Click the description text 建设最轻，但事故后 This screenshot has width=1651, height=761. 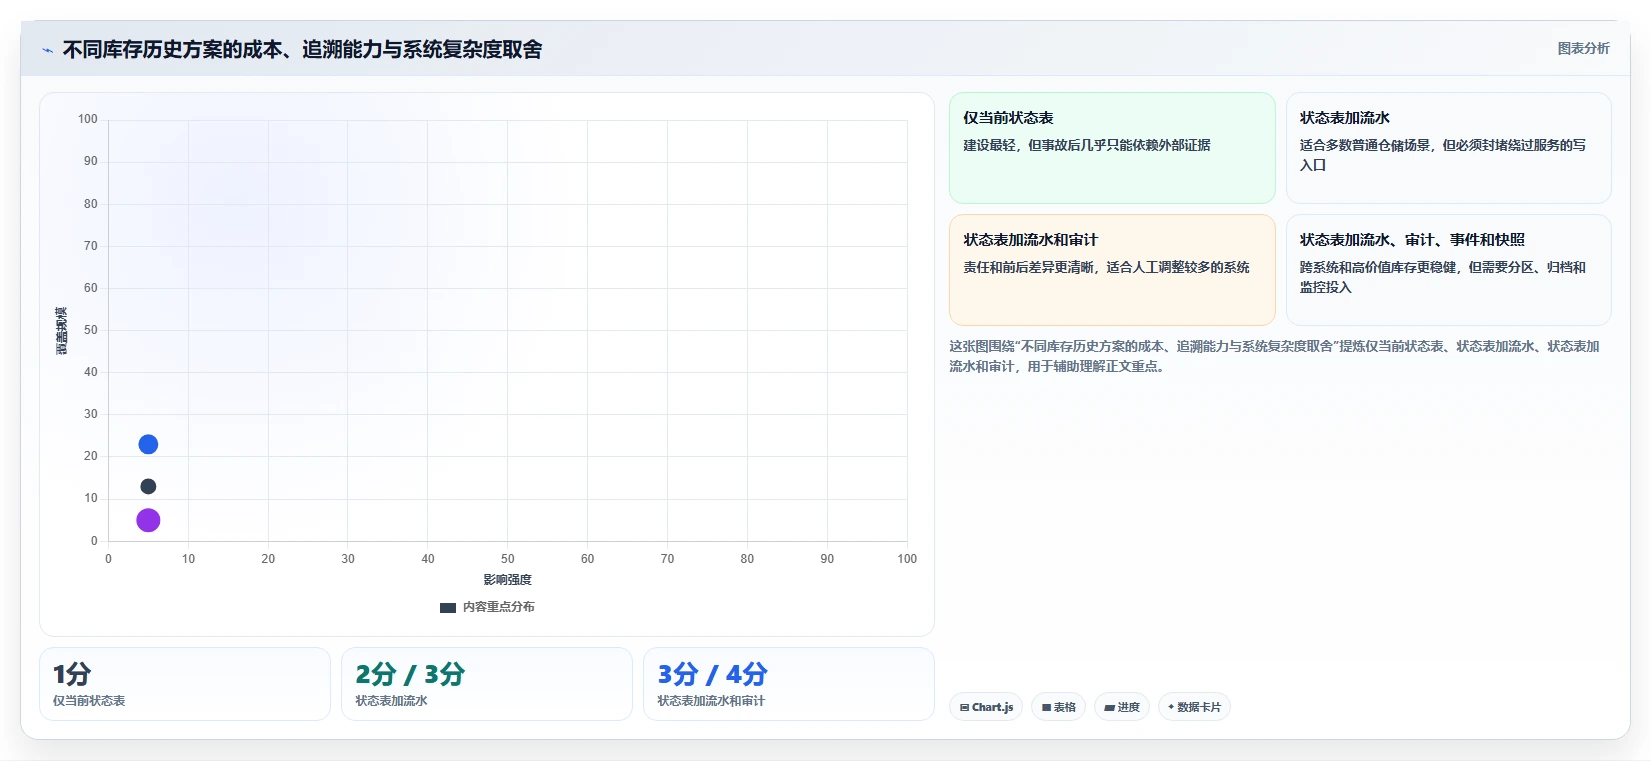pyautogui.click(x=1087, y=145)
